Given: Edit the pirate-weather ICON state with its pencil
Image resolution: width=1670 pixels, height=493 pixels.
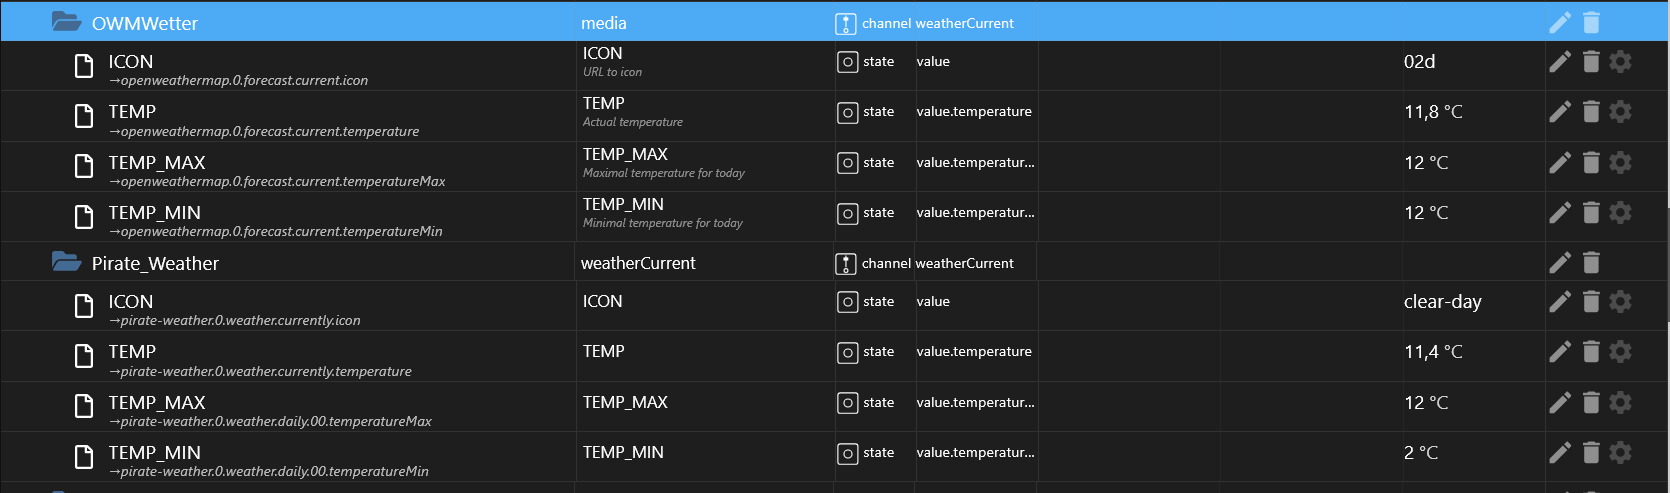Looking at the screenshot, I should 1560,302.
